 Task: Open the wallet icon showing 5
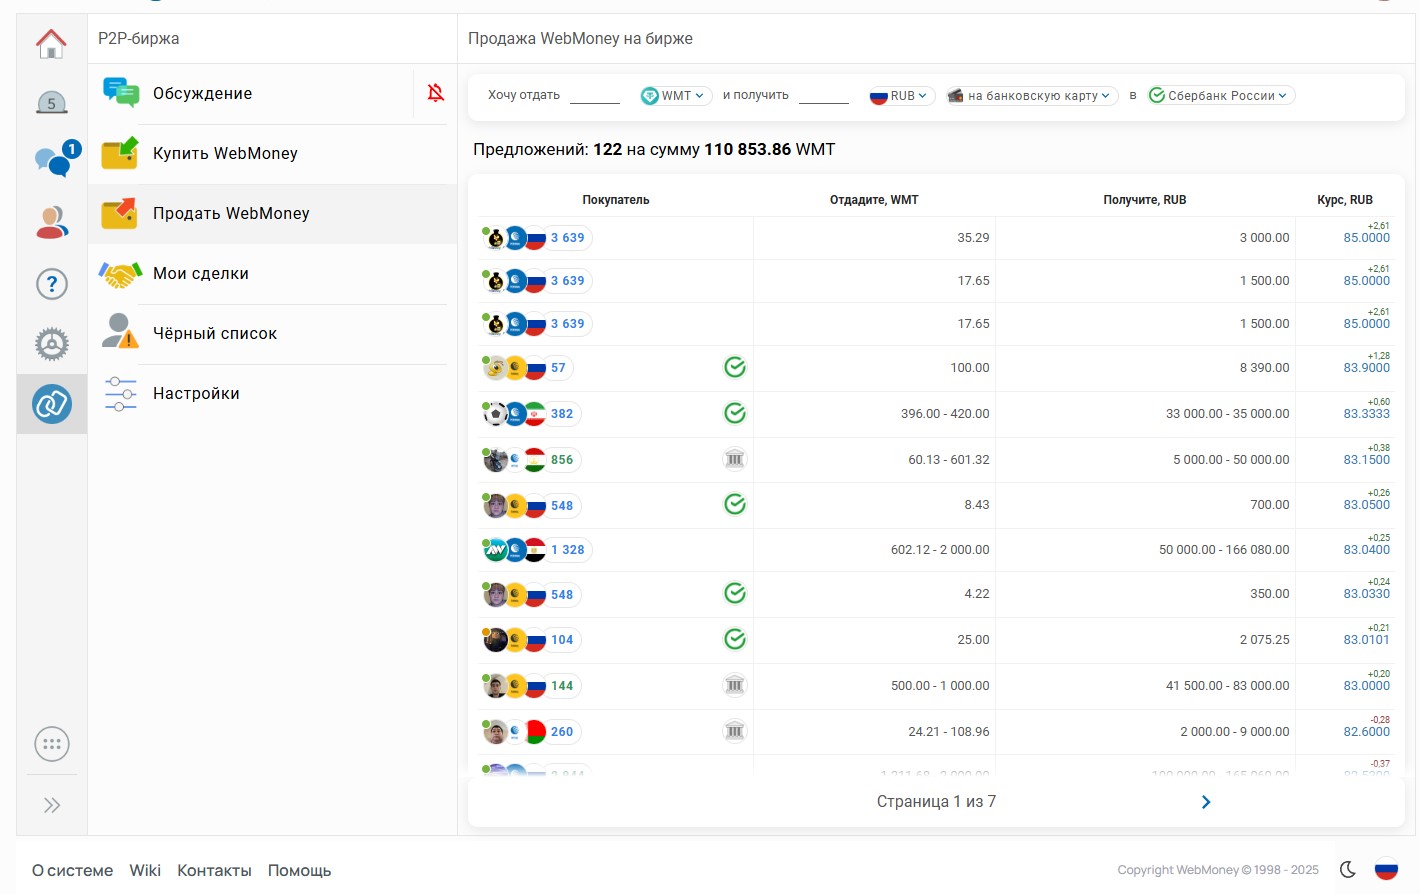point(51,102)
